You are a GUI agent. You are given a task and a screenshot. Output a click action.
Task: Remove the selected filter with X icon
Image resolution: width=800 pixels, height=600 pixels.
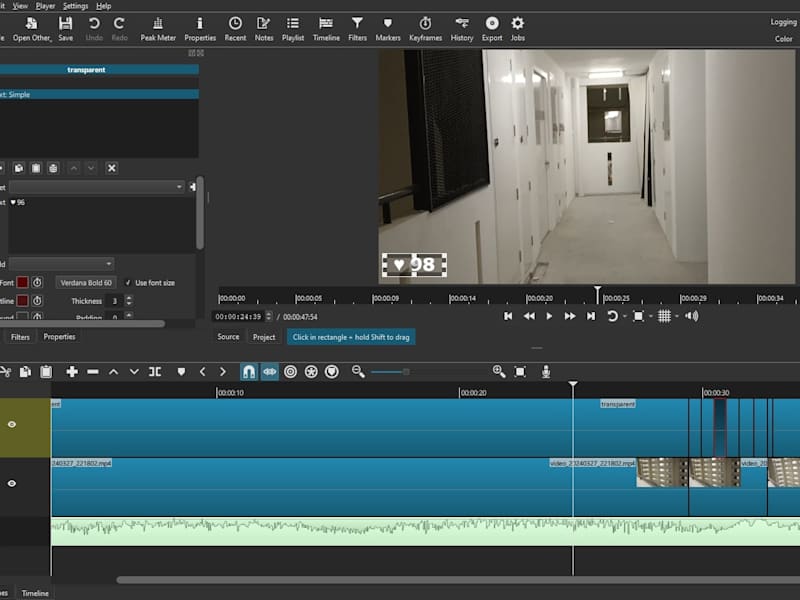click(112, 168)
